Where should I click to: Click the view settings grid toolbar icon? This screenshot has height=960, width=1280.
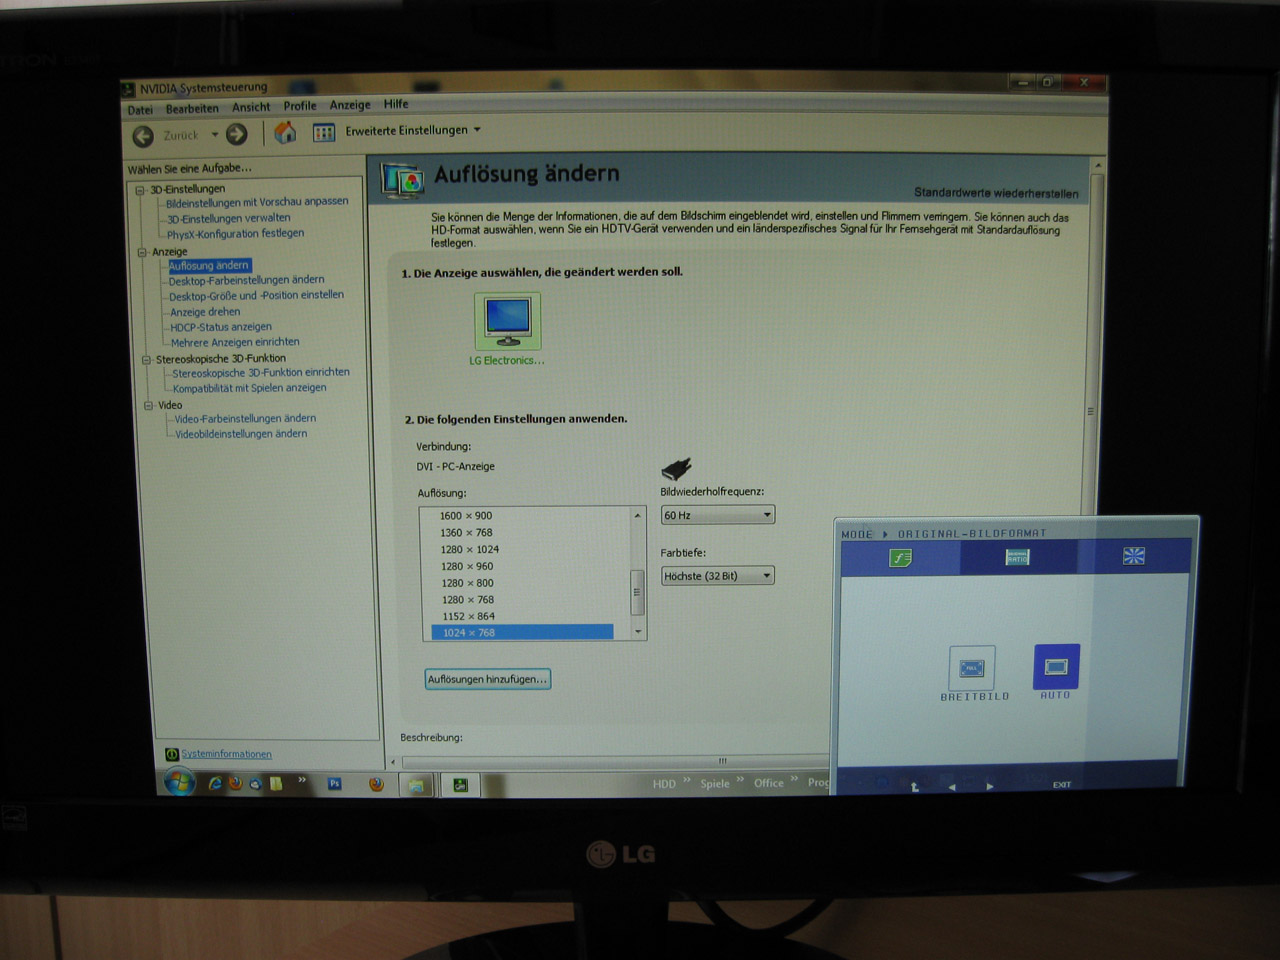[x=324, y=132]
